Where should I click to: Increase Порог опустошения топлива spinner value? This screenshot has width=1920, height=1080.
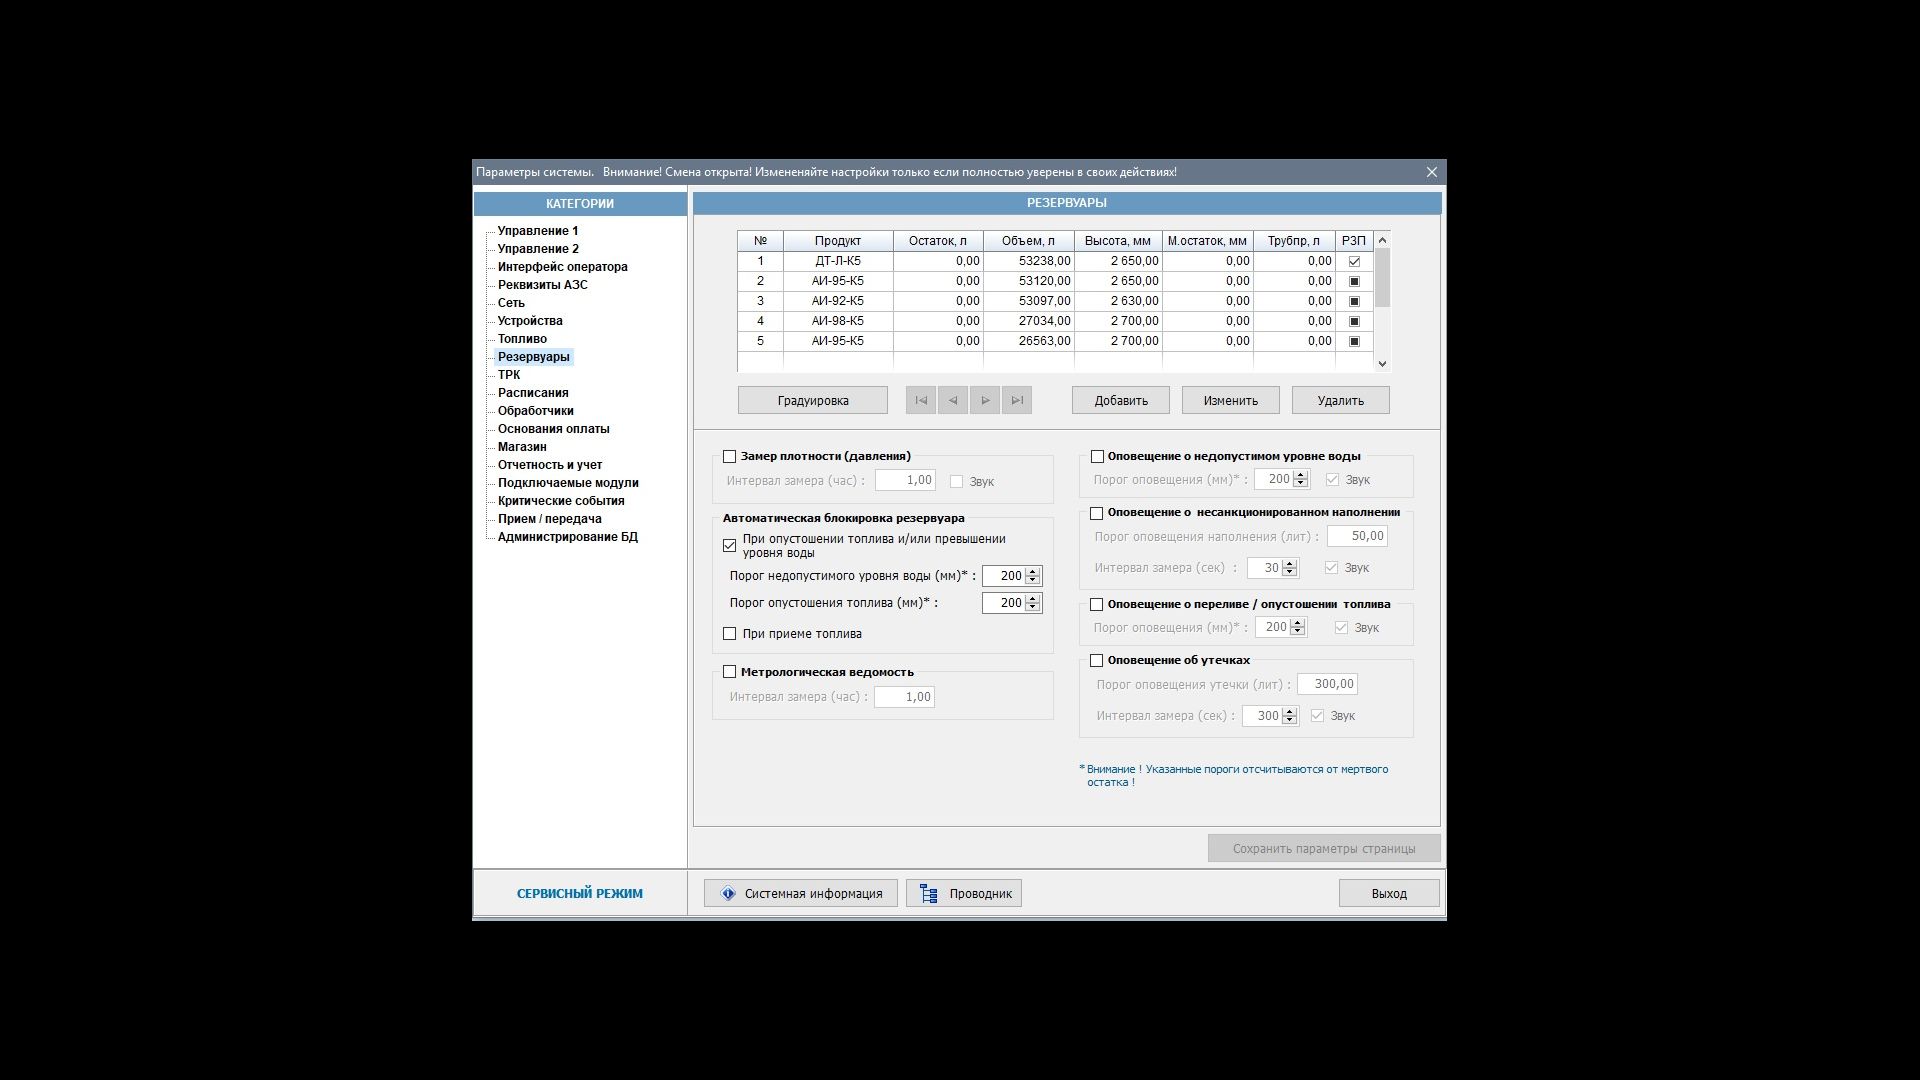(1033, 598)
